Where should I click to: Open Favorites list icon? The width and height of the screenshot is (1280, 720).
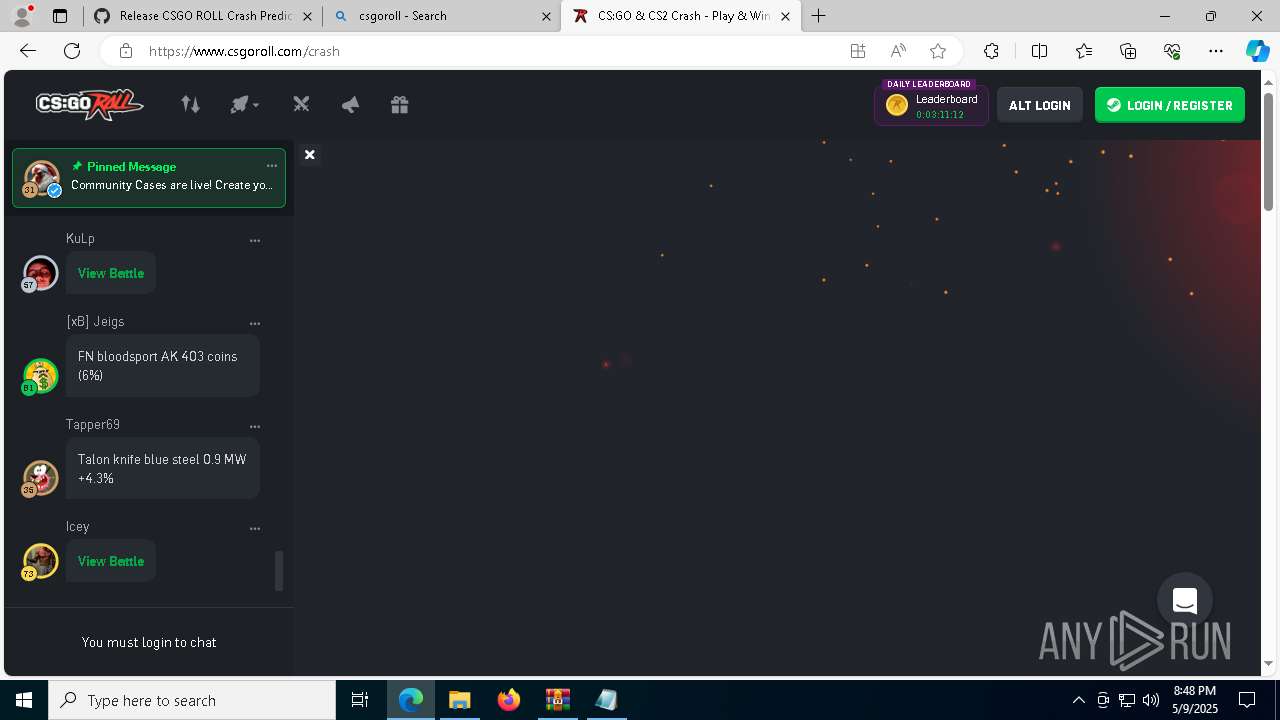point(1084,51)
